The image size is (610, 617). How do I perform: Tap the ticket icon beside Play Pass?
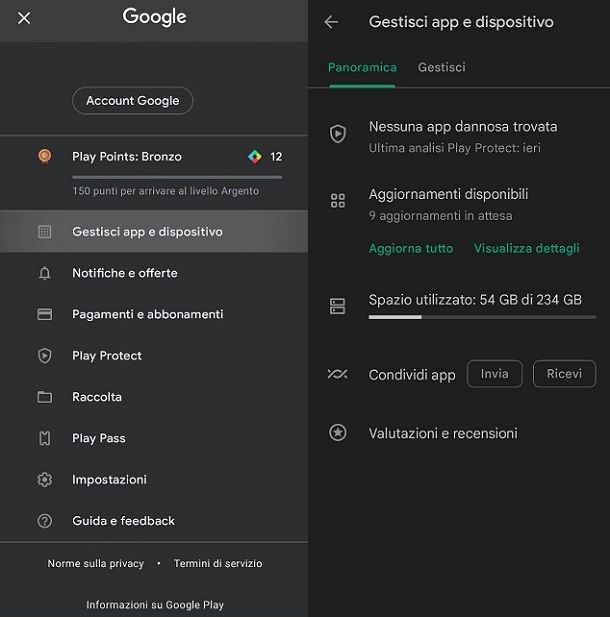[x=44, y=438]
